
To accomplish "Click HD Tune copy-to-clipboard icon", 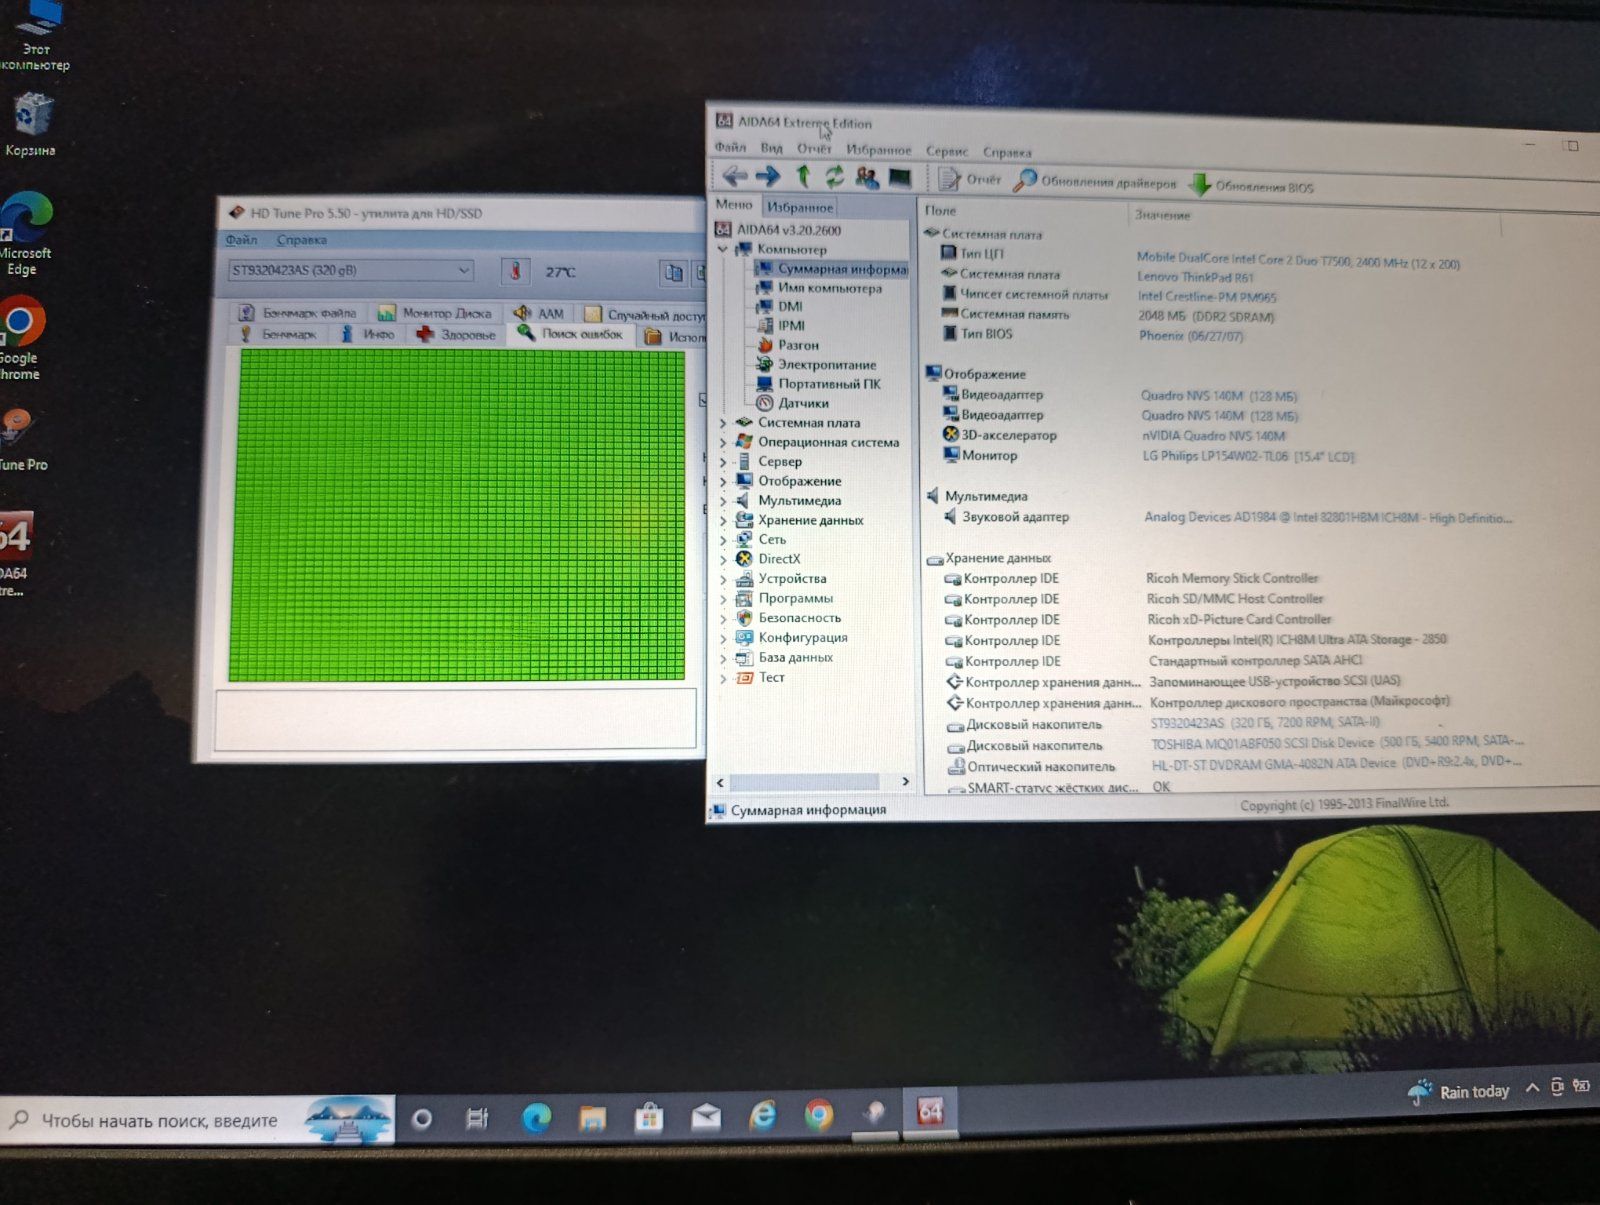I will pyautogui.click(x=674, y=273).
